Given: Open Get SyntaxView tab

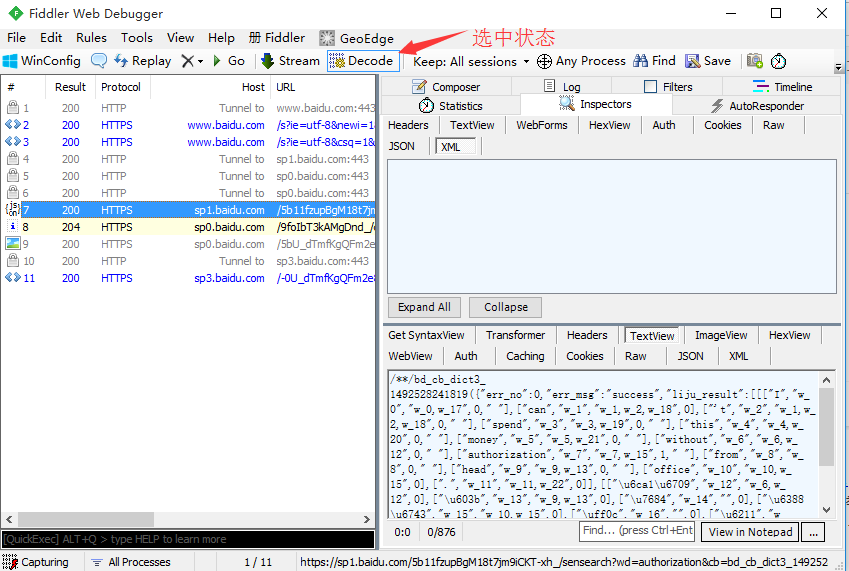Looking at the screenshot, I should pos(426,335).
